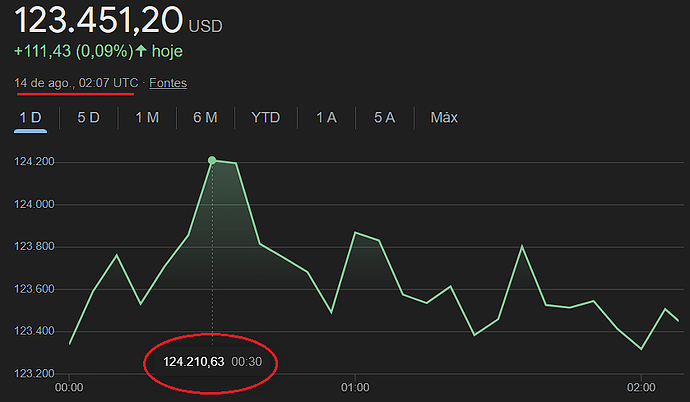Click the 02:00 time axis label

[641, 387]
